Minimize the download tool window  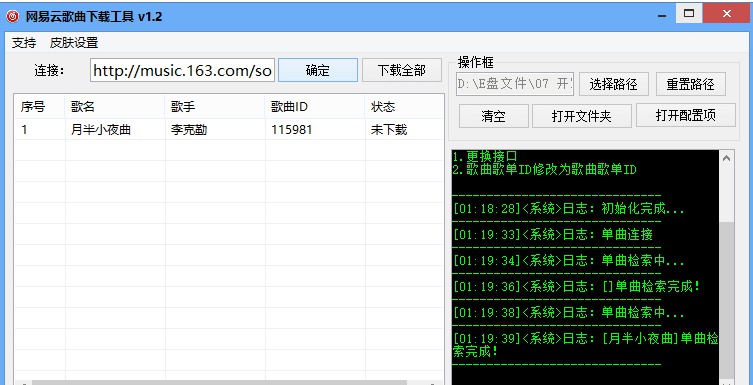coord(663,15)
